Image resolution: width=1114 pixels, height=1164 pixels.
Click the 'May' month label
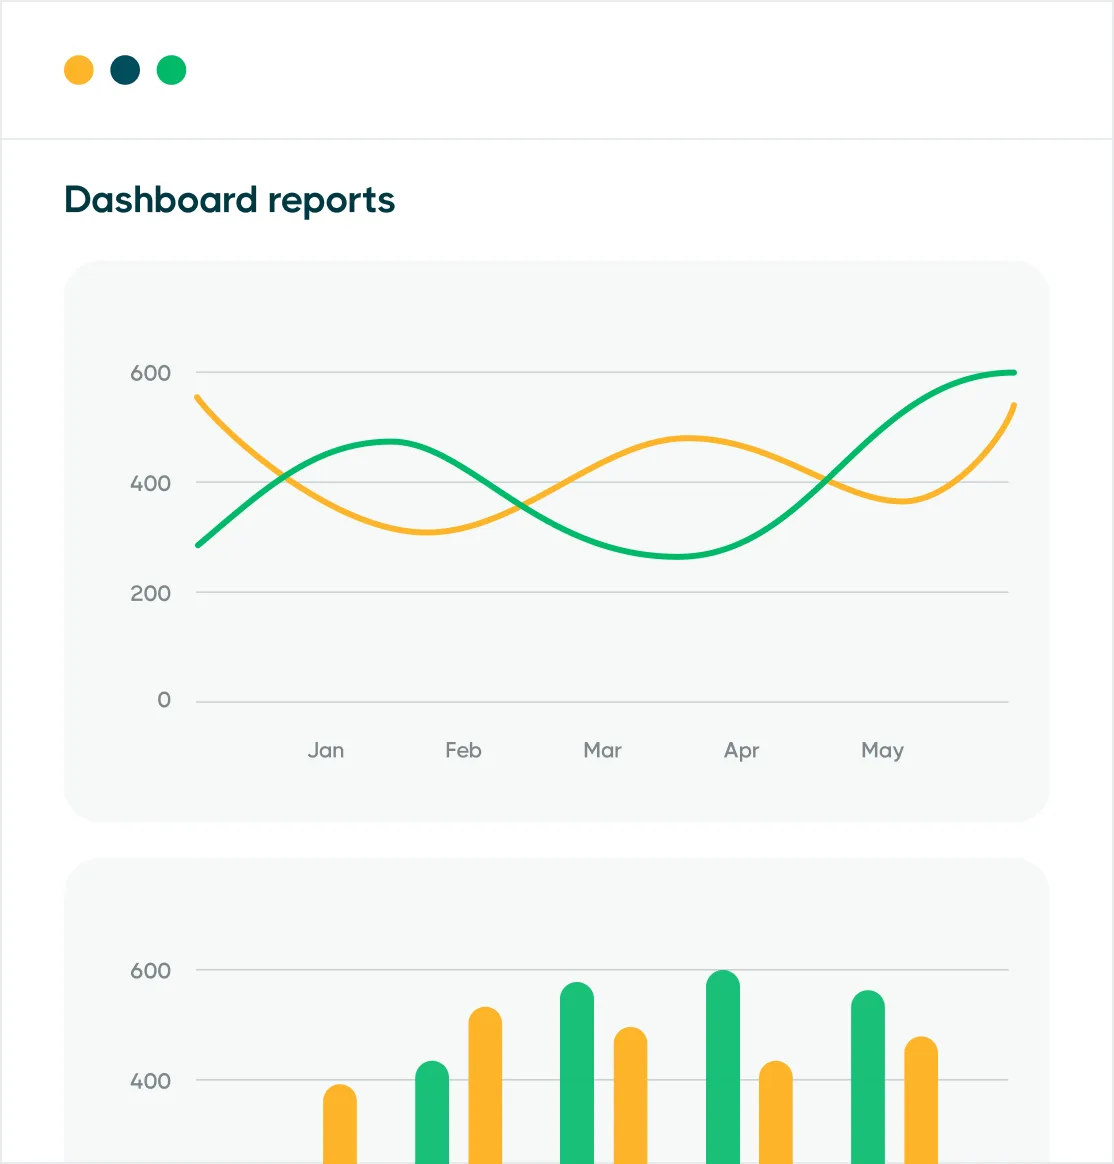(882, 751)
